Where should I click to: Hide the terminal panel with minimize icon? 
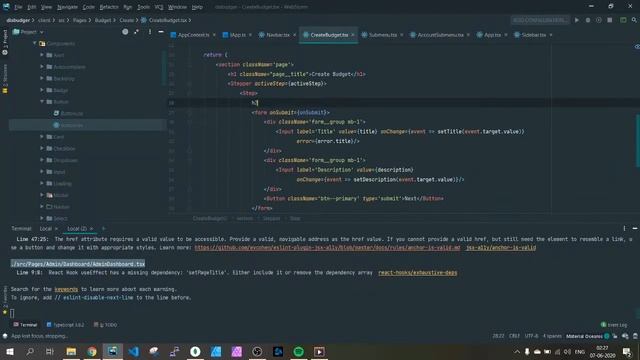[x=635, y=229]
